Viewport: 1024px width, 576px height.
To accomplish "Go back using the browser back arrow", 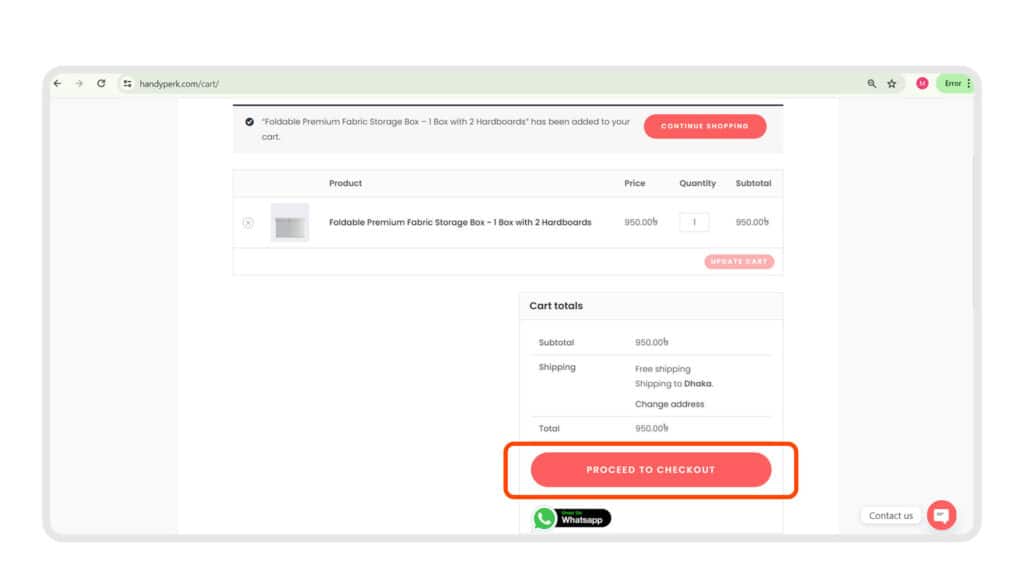I will coord(58,84).
